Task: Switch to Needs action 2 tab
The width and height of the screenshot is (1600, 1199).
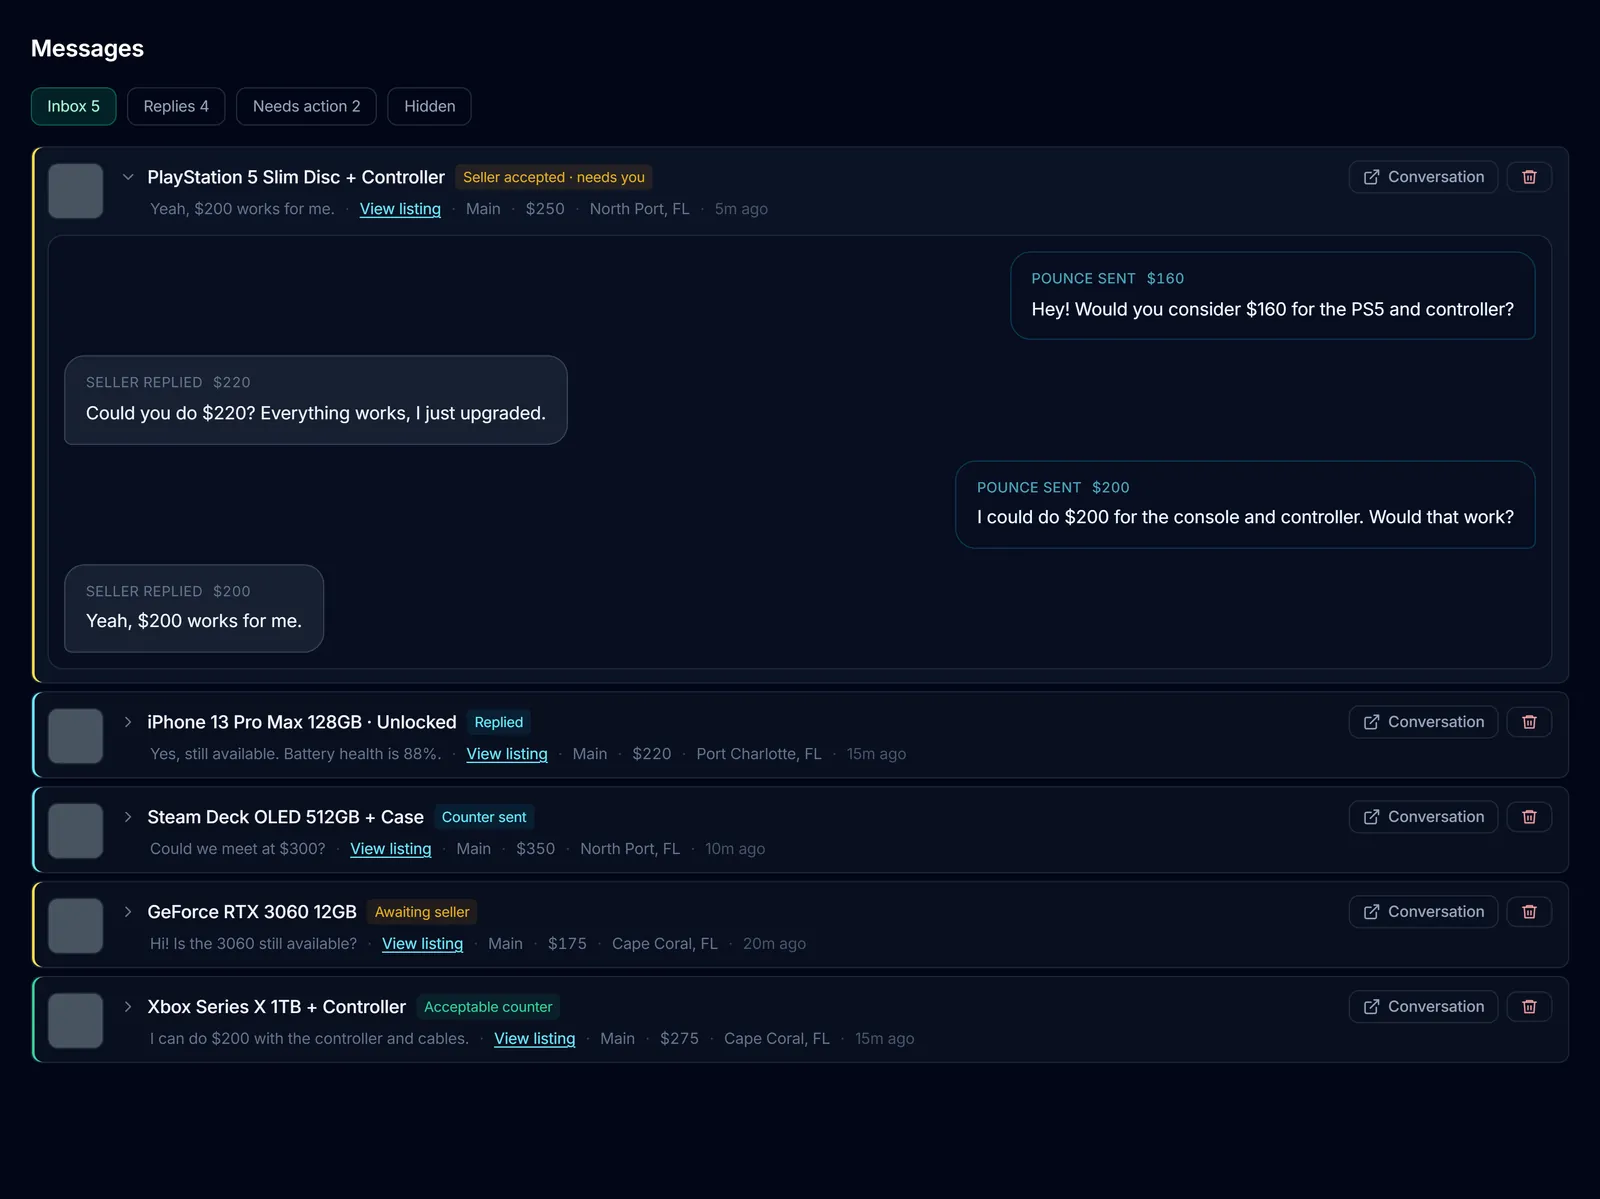Action: [x=306, y=106]
